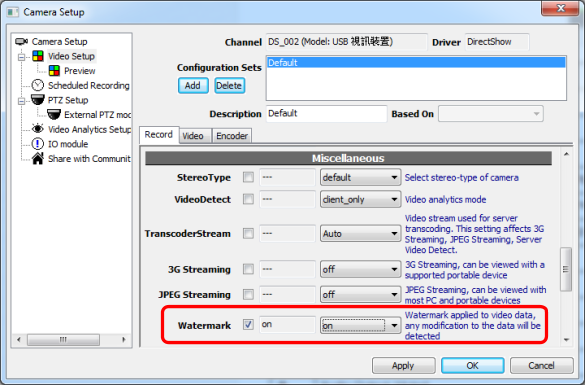
Task: Click the Cancel button
Action: (x=541, y=365)
